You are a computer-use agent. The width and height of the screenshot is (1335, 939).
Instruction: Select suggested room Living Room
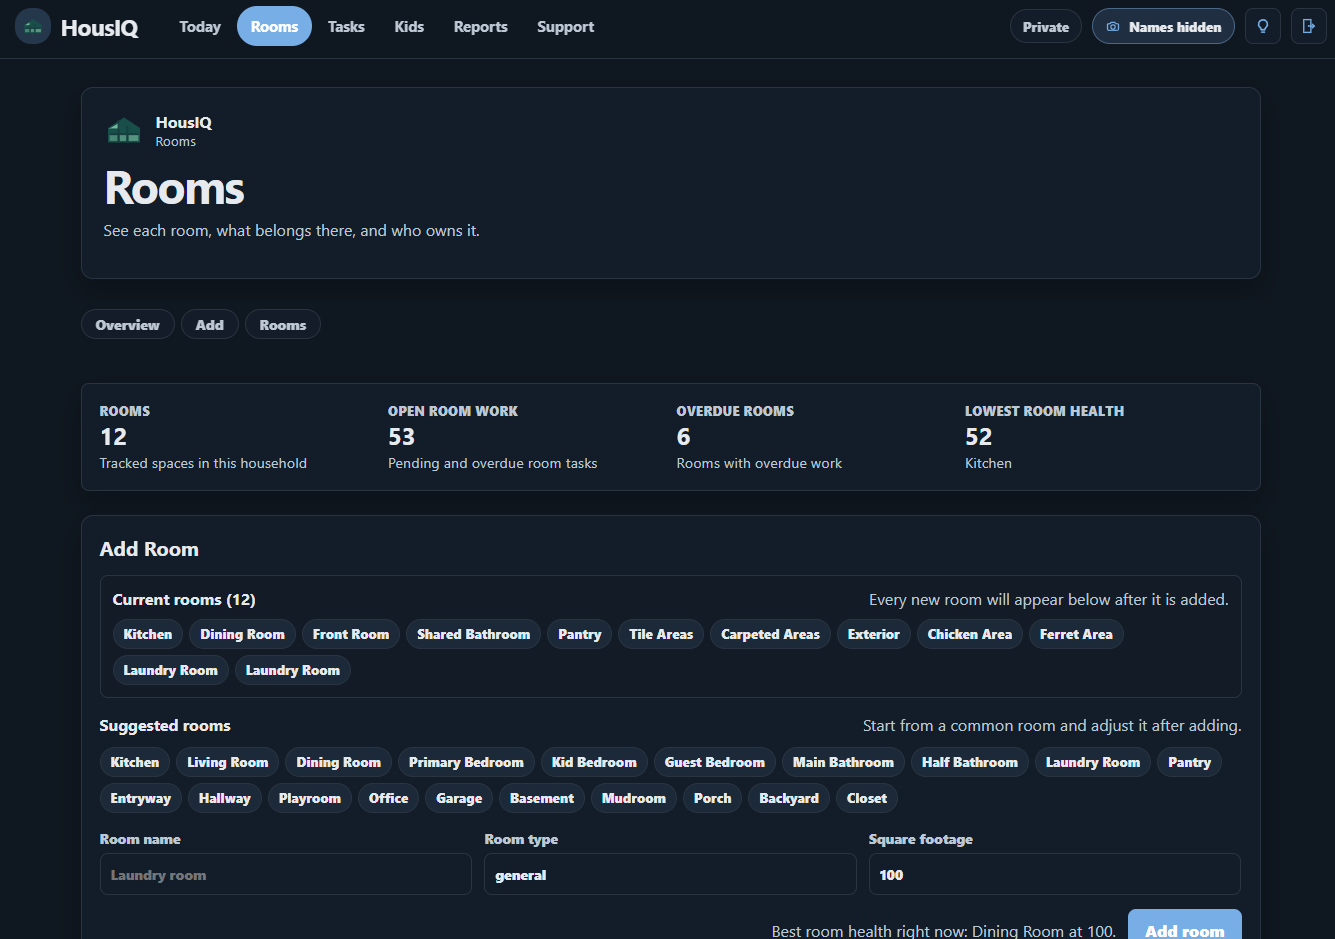[228, 762]
